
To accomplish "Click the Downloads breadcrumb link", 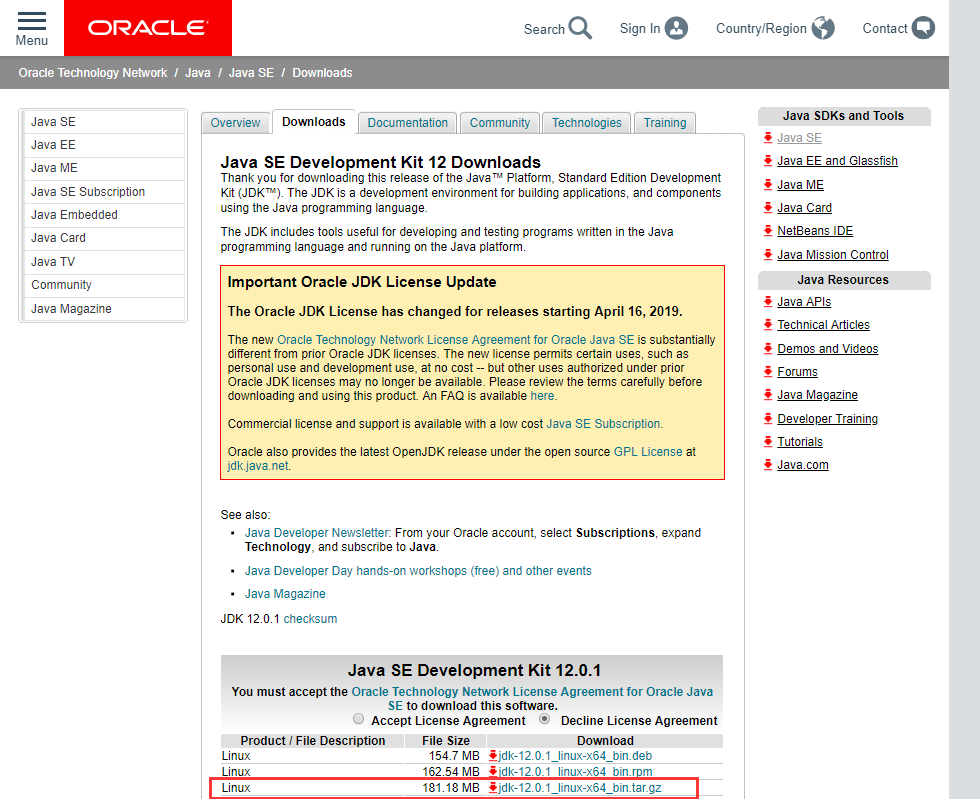I will pos(322,73).
